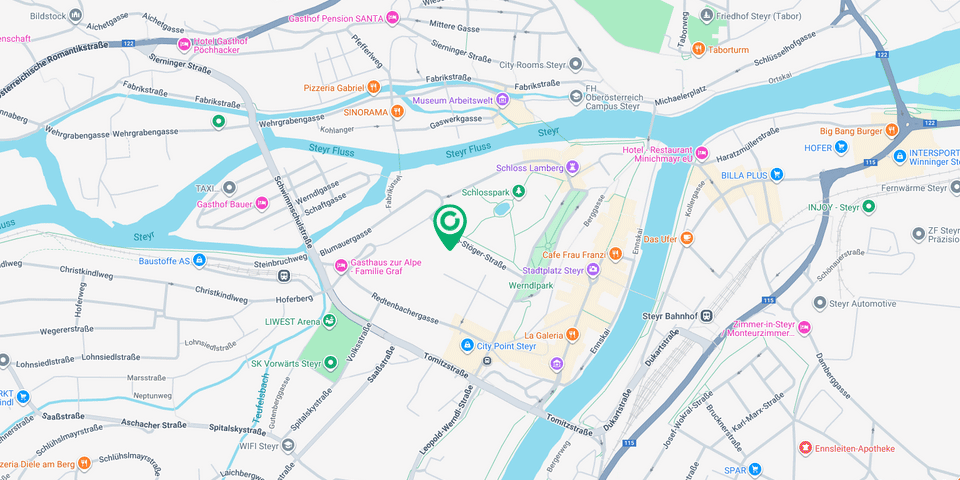Click the Taborturm restaurant icon
The image size is (960, 480).
(x=699, y=50)
